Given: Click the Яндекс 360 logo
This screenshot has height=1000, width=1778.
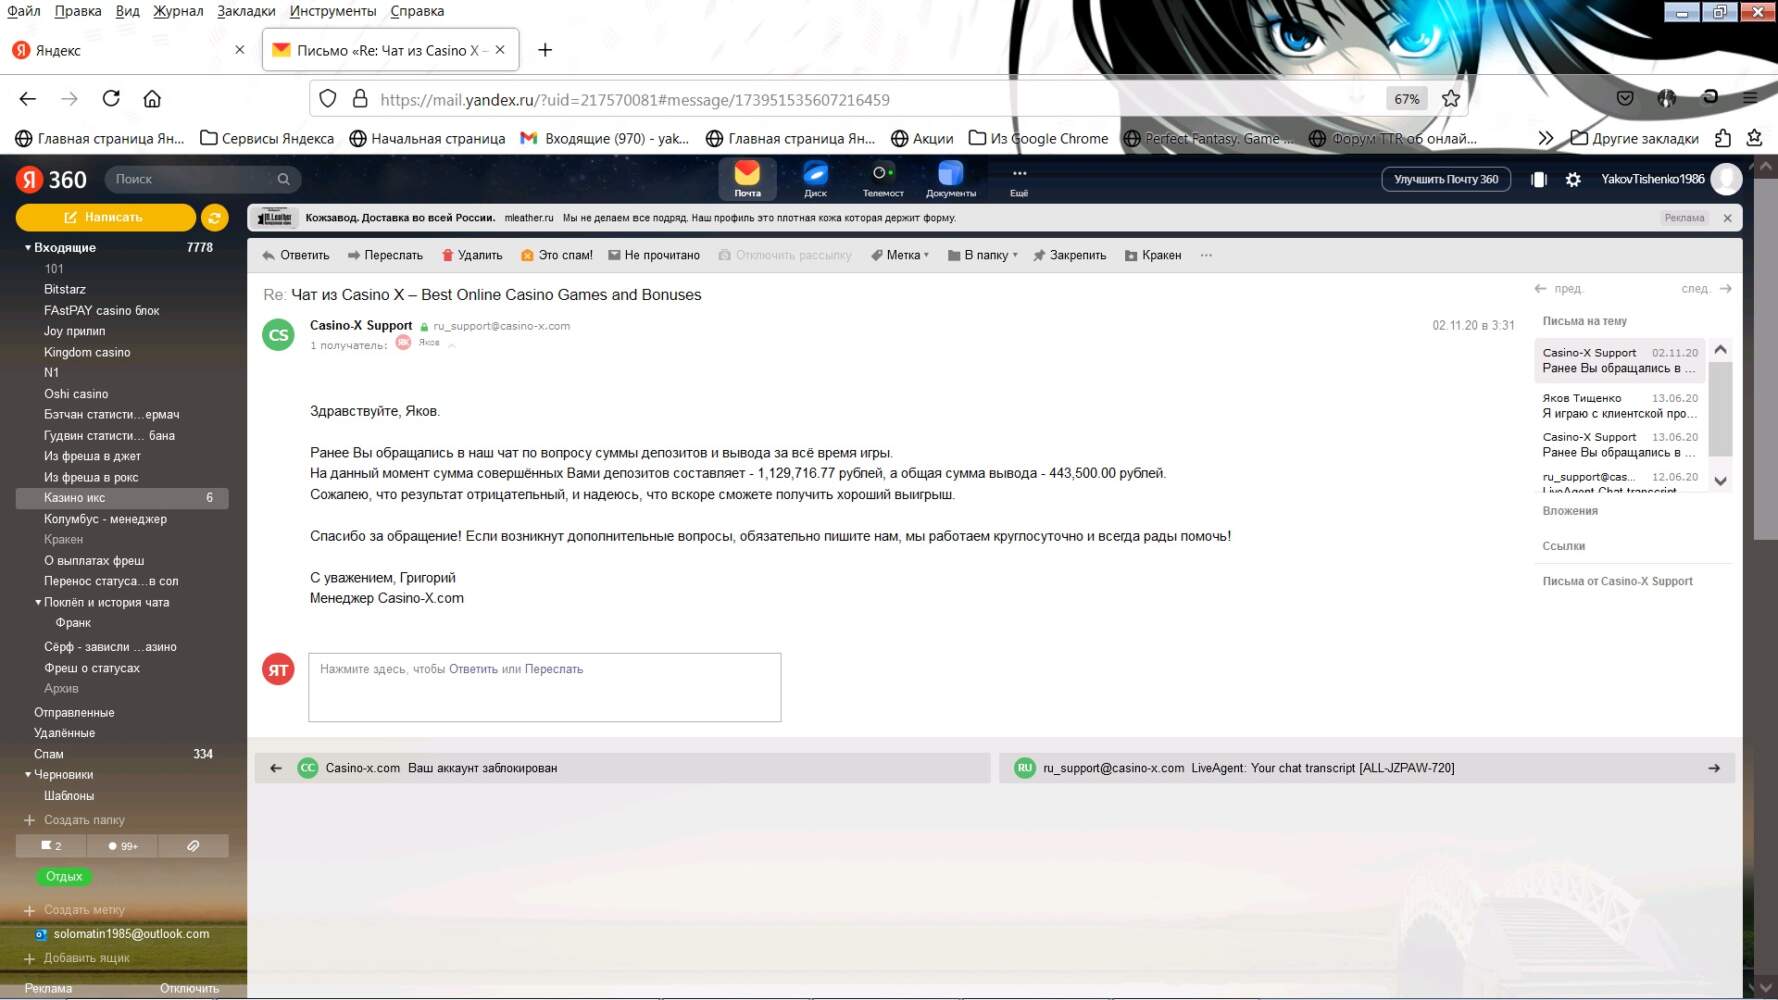Looking at the screenshot, I should point(52,180).
